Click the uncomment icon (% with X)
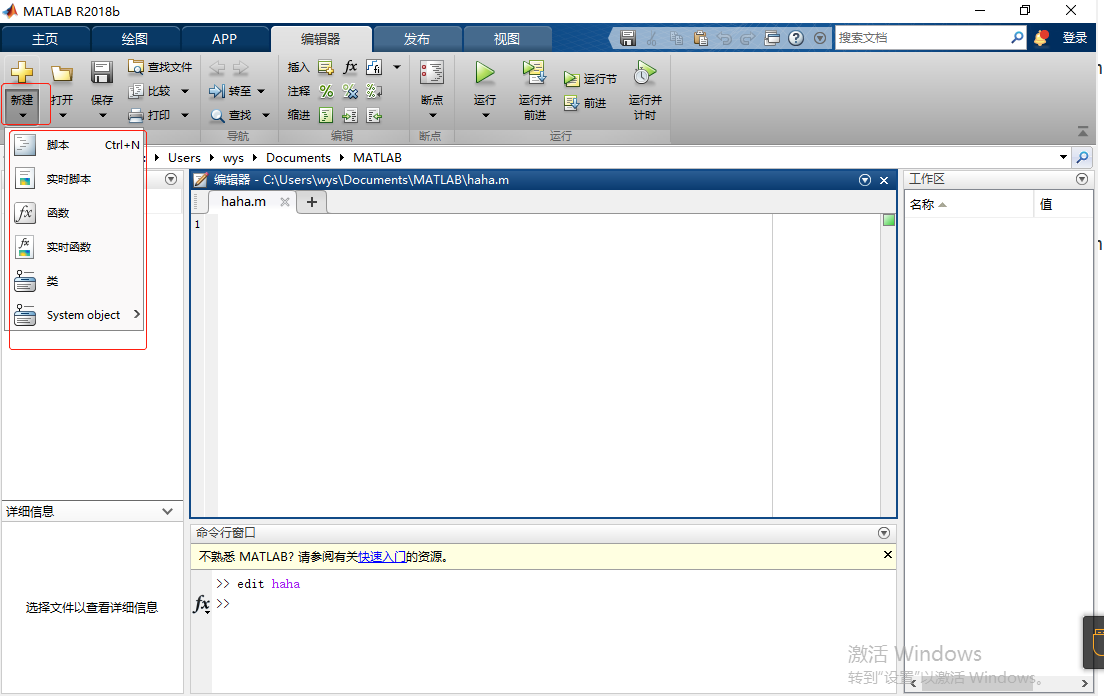 click(x=350, y=91)
